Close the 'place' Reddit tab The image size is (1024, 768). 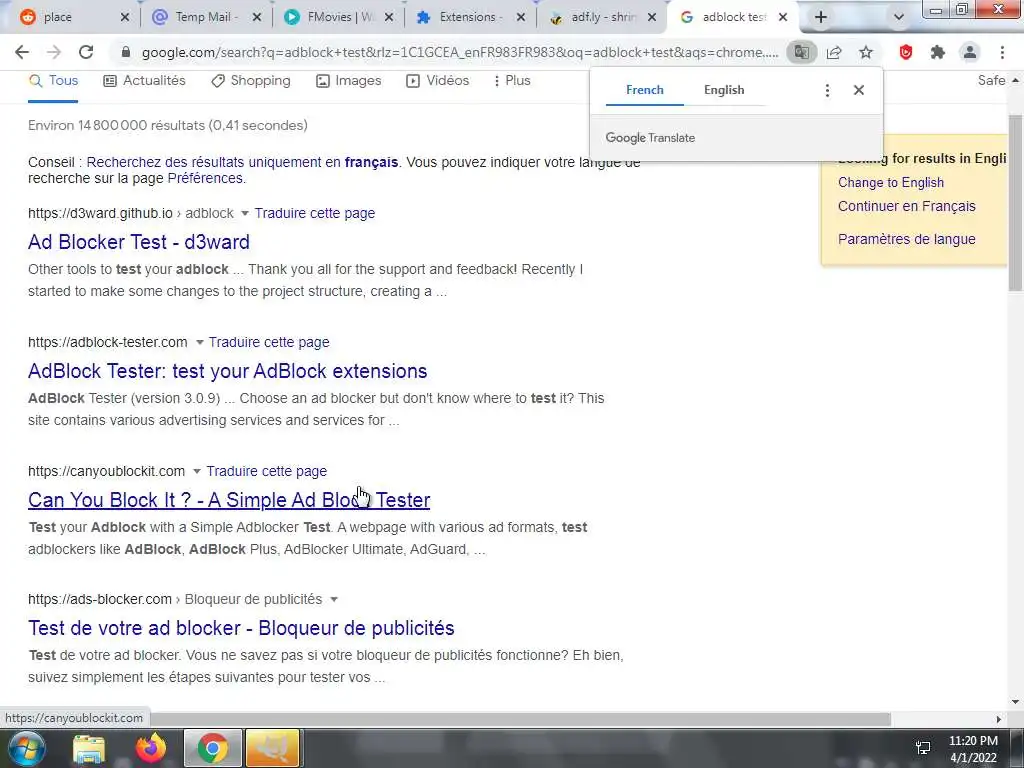coord(125,17)
